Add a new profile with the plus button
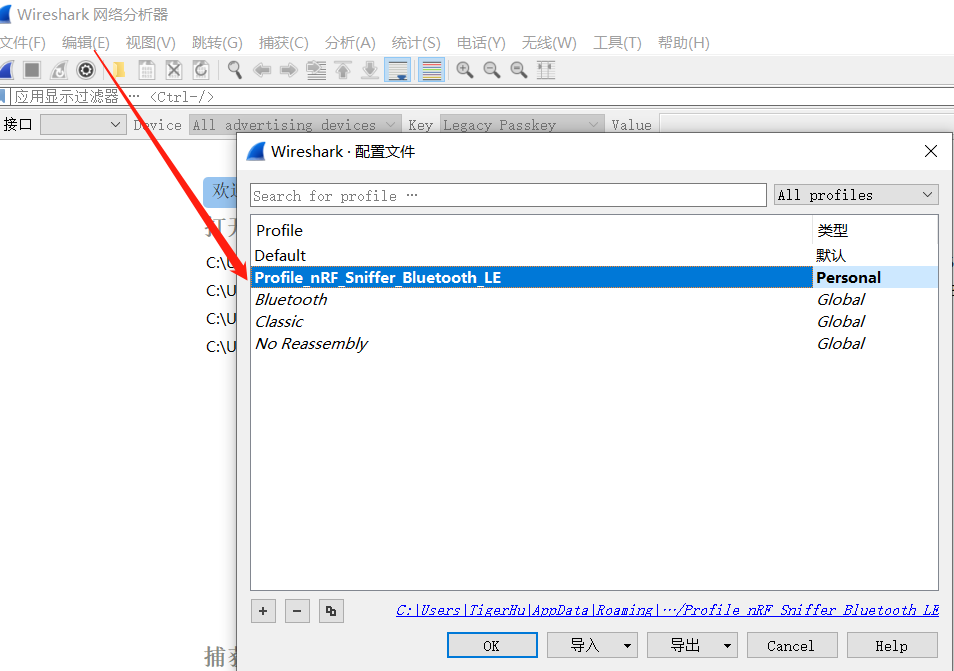The image size is (954, 671). [263, 611]
